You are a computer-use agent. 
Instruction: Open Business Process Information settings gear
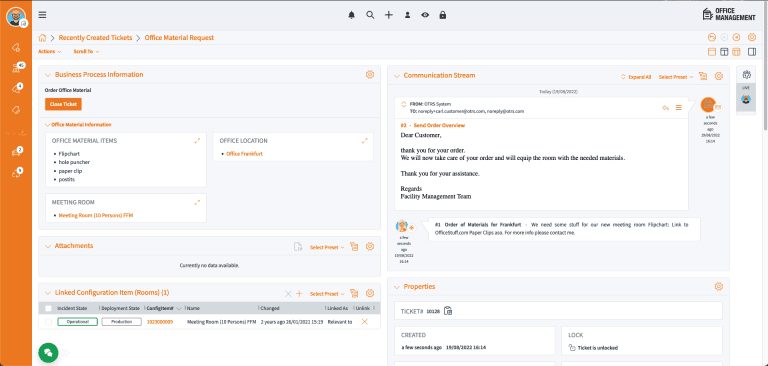pyautogui.click(x=370, y=74)
